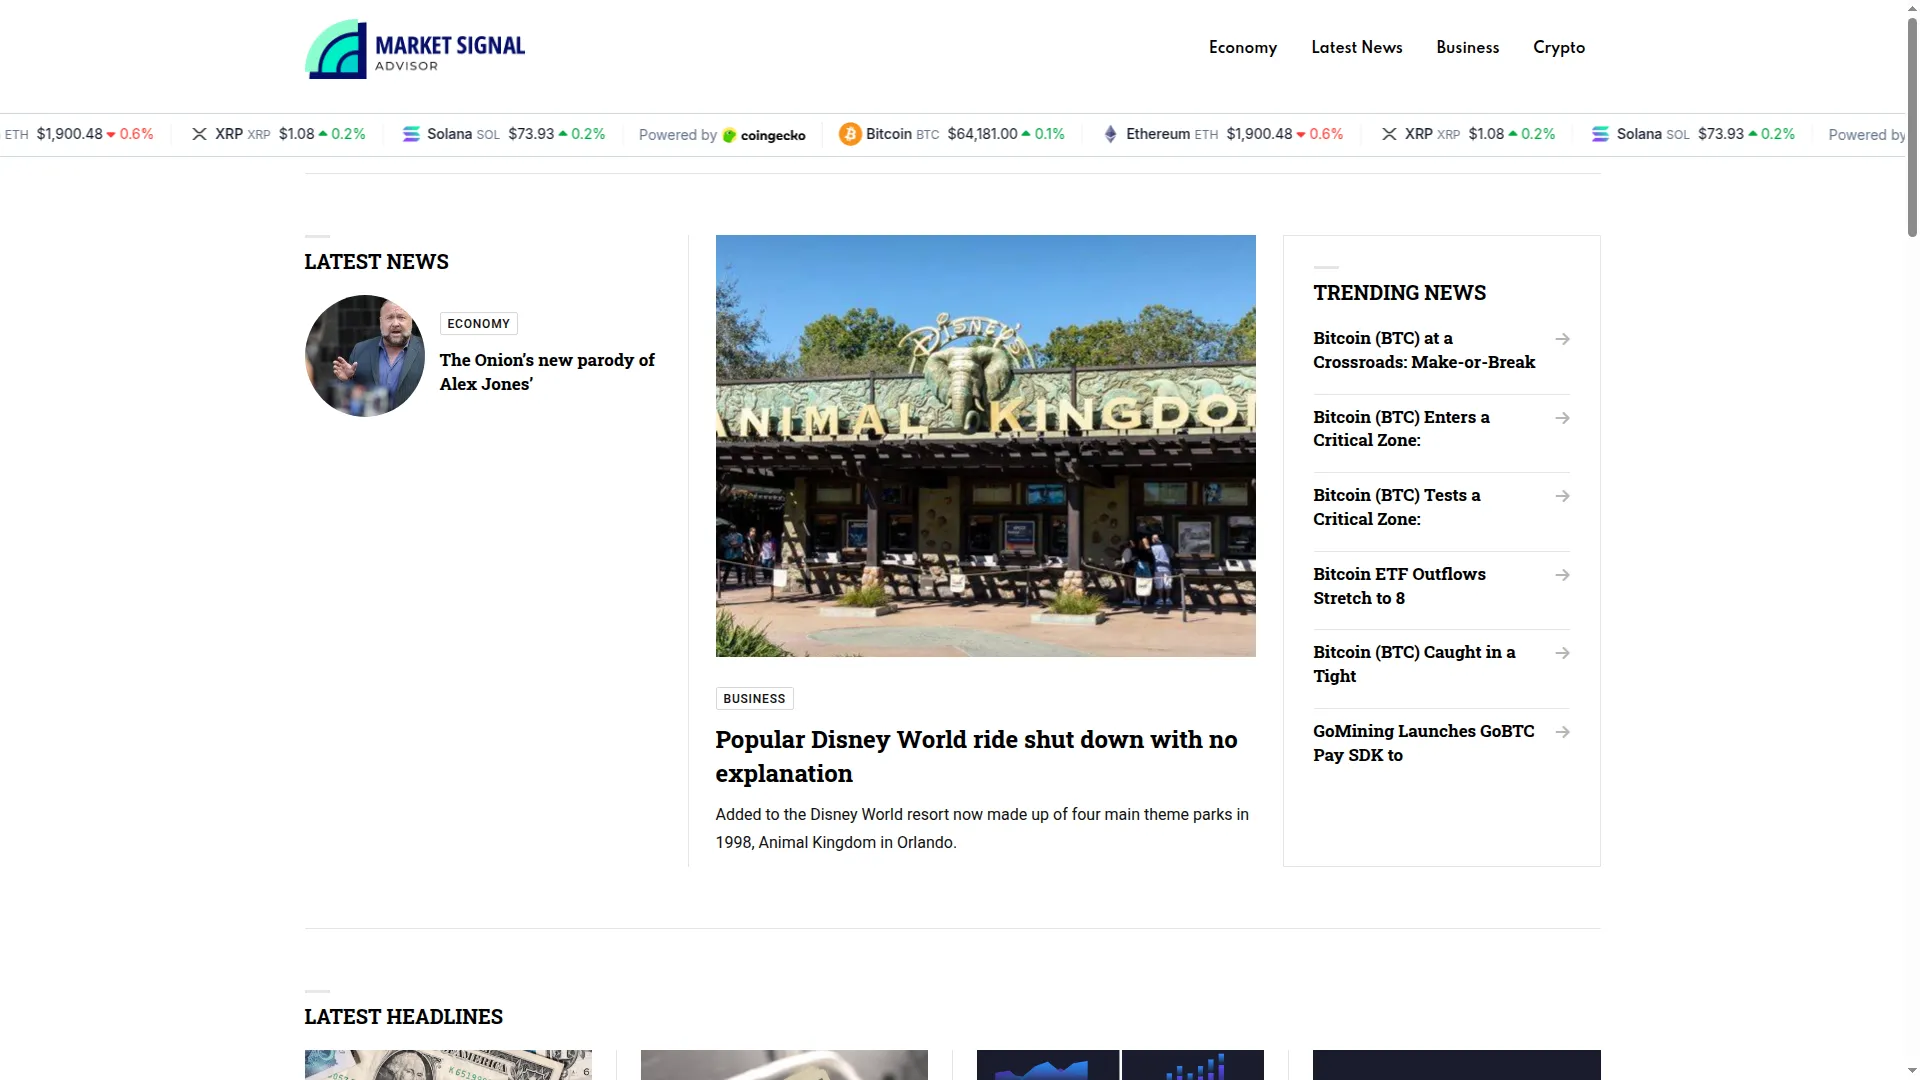Click the arrow beside "Bitcoin (BTC) Tests a Critical Zone"
Image resolution: width=1920 pixels, height=1080 pixels.
pyautogui.click(x=1562, y=496)
